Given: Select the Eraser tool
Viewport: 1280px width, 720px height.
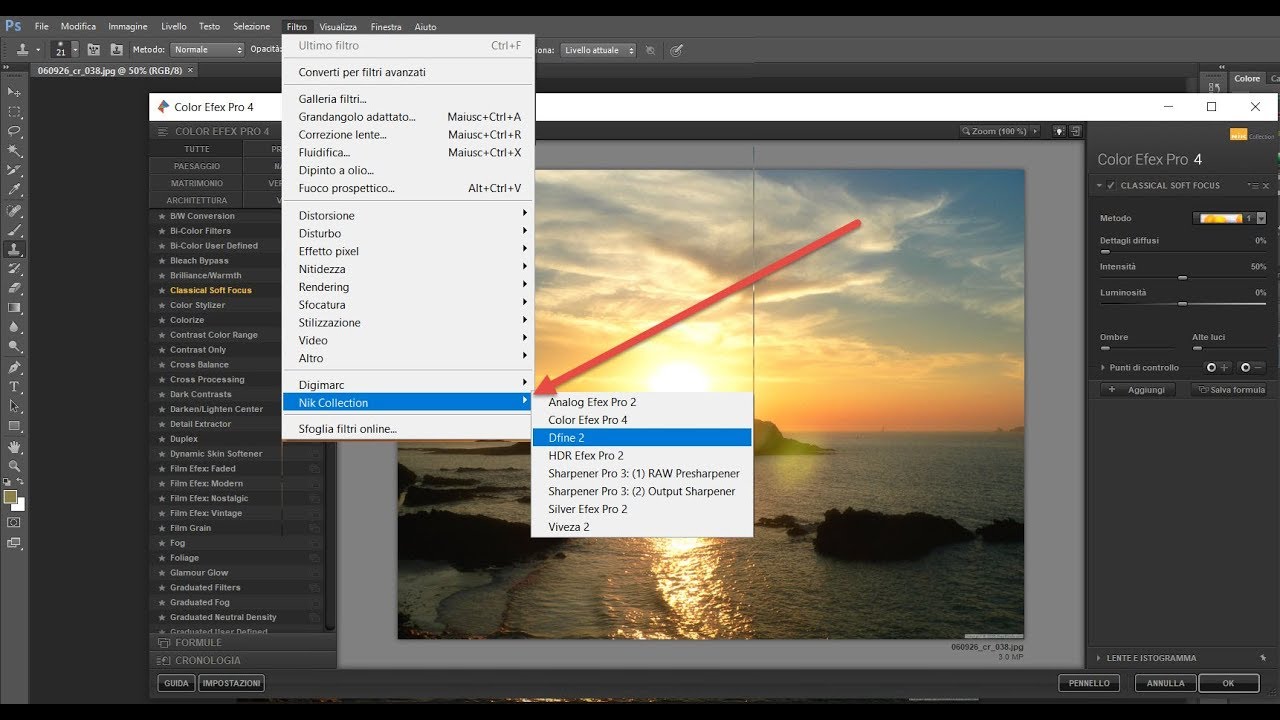Looking at the screenshot, I should click(x=14, y=288).
